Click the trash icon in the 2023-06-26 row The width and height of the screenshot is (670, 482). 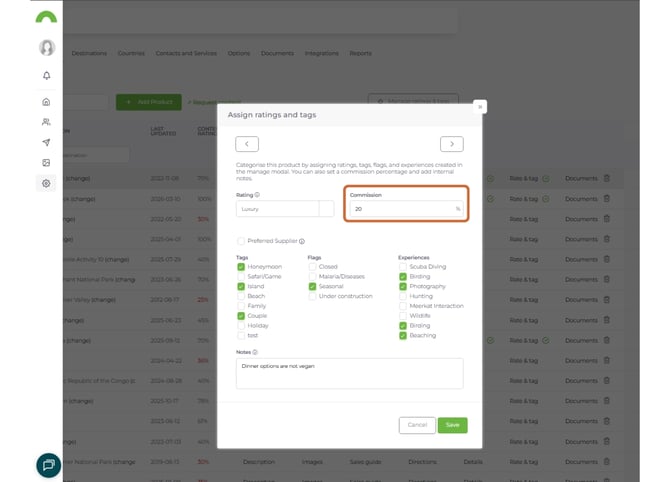[607, 279]
